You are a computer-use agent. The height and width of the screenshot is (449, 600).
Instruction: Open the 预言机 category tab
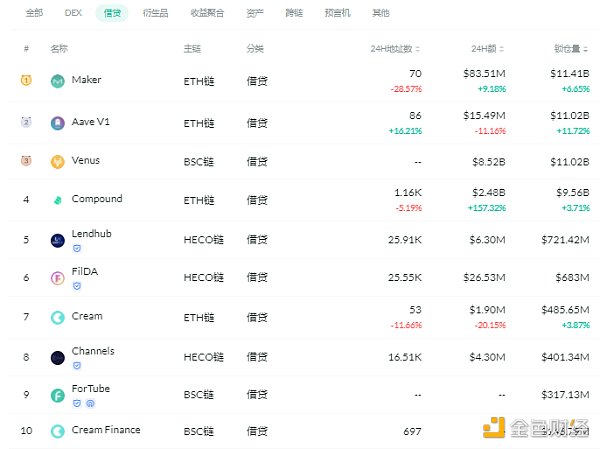pos(337,13)
